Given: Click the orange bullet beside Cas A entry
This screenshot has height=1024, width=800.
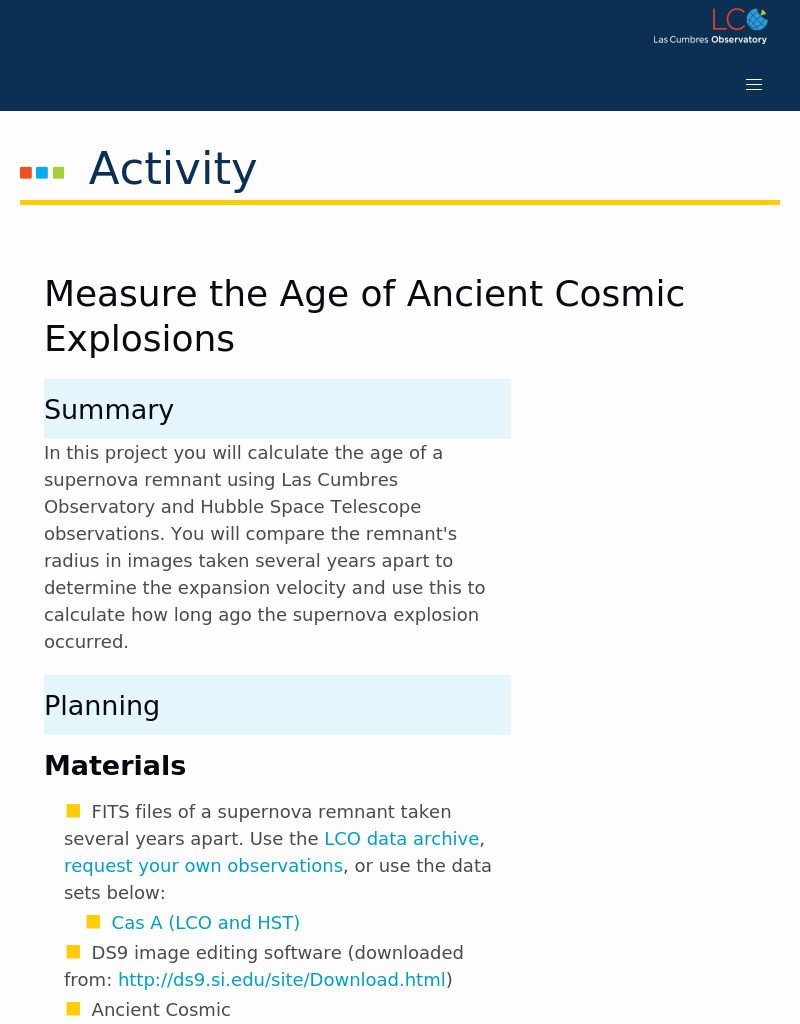Looking at the screenshot, I should [93, 921].
